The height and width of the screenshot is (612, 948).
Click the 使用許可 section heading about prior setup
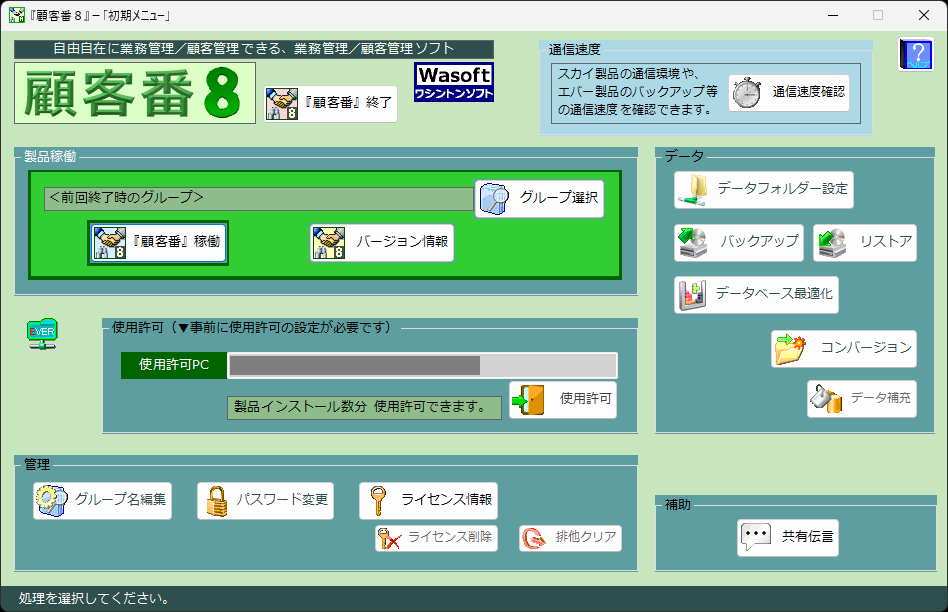point(253,328)
